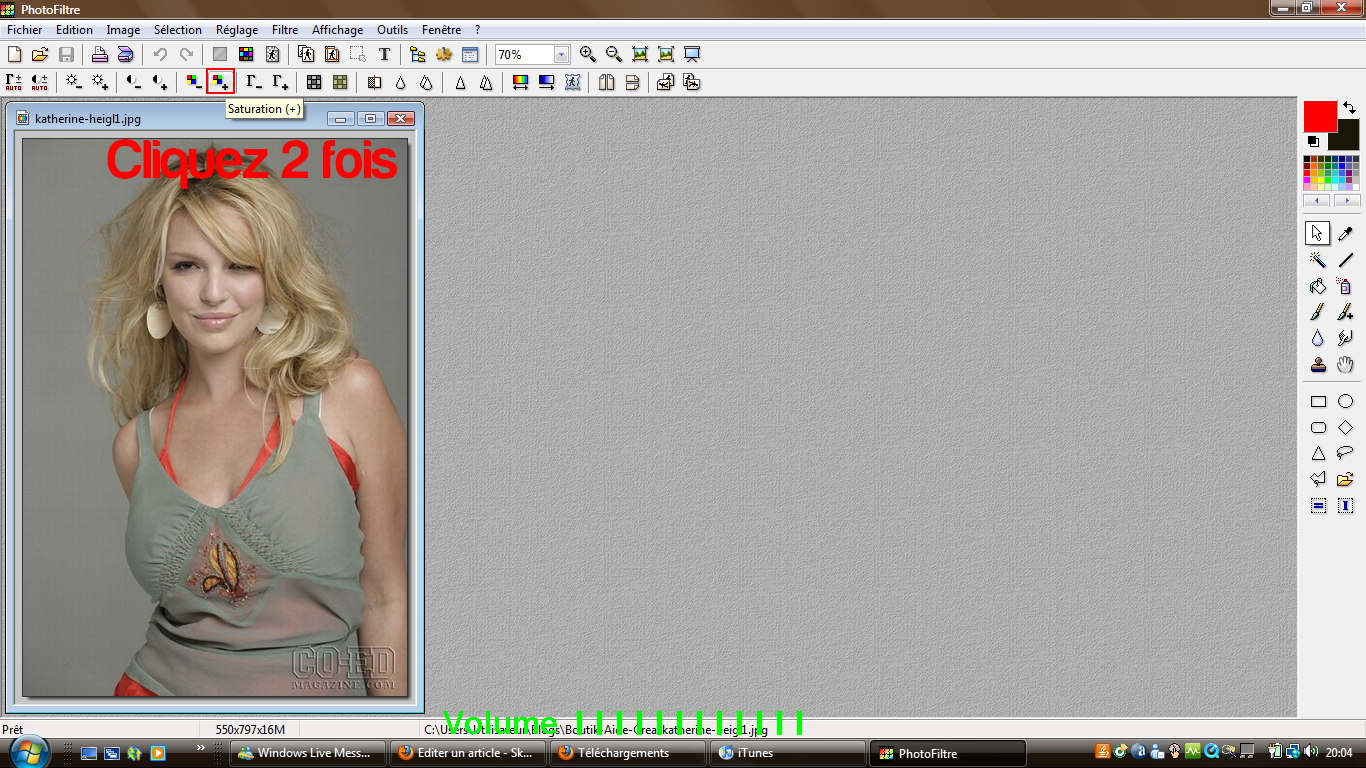
Task: Open the Fichier menu
Action: pyautogui.click(x=25, y=30)
